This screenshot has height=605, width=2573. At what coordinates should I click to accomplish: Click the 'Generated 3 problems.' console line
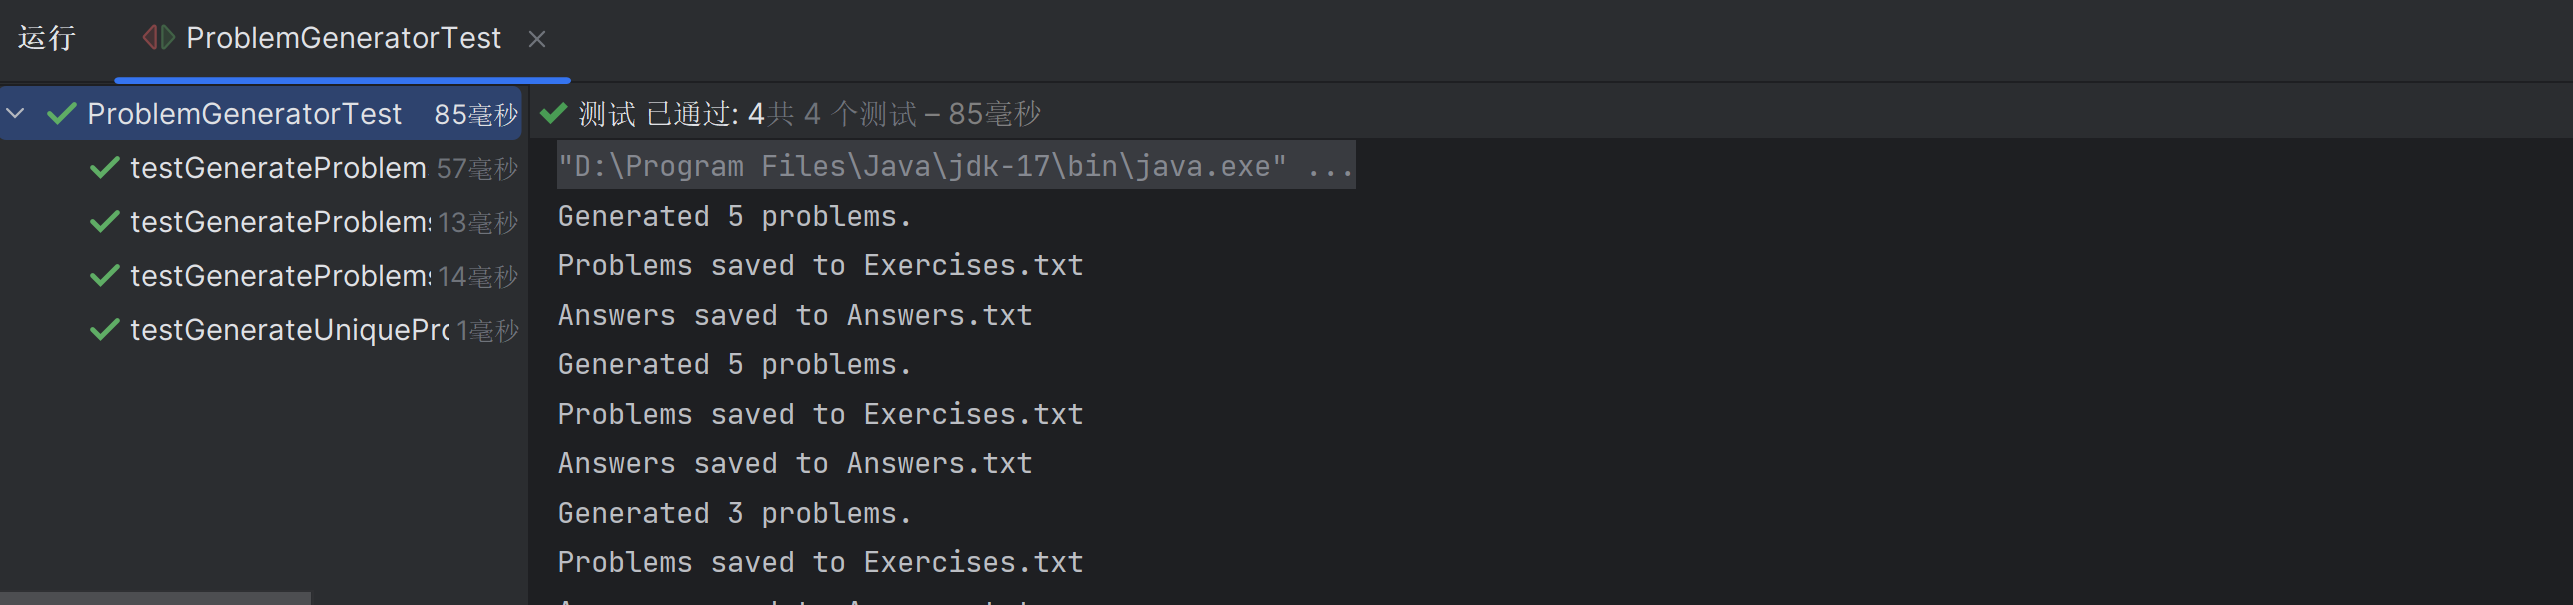tap(734, 513)
